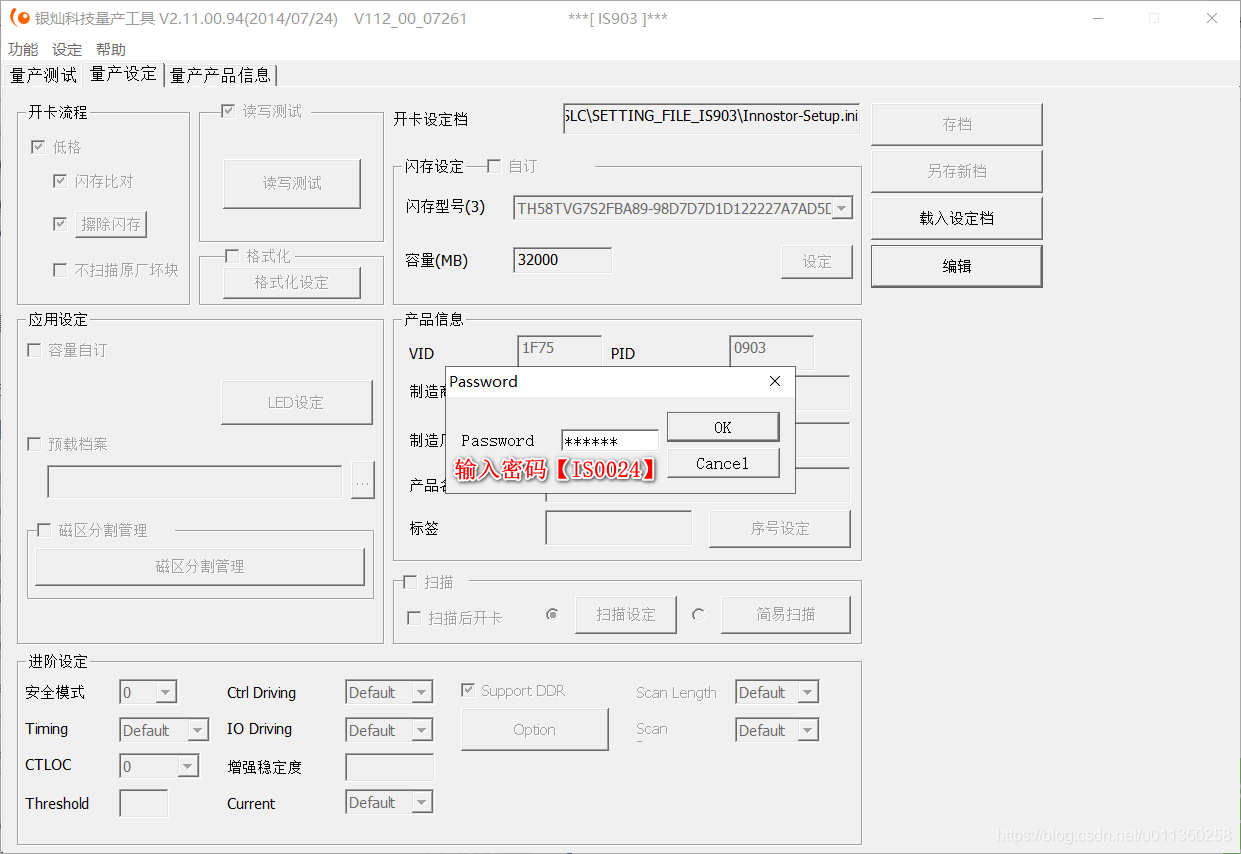Screen dimensions: 1241x854
Task: Expand the 安全模式 dropdown
Action: 166,692
